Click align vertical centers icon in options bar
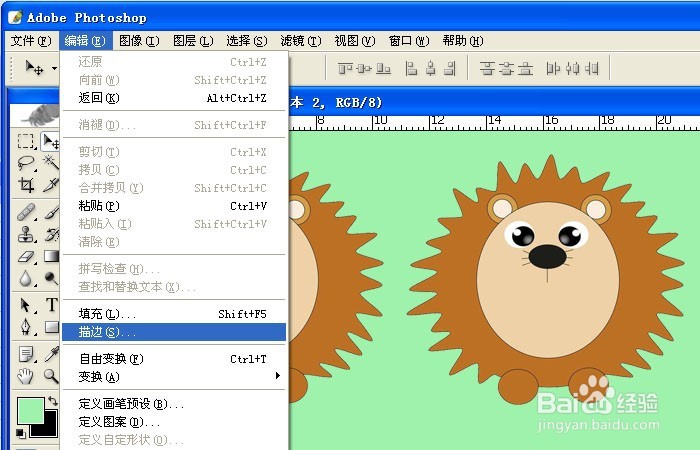Image resolution: width=700 pixels, height=450 pixels. point(364,69)
